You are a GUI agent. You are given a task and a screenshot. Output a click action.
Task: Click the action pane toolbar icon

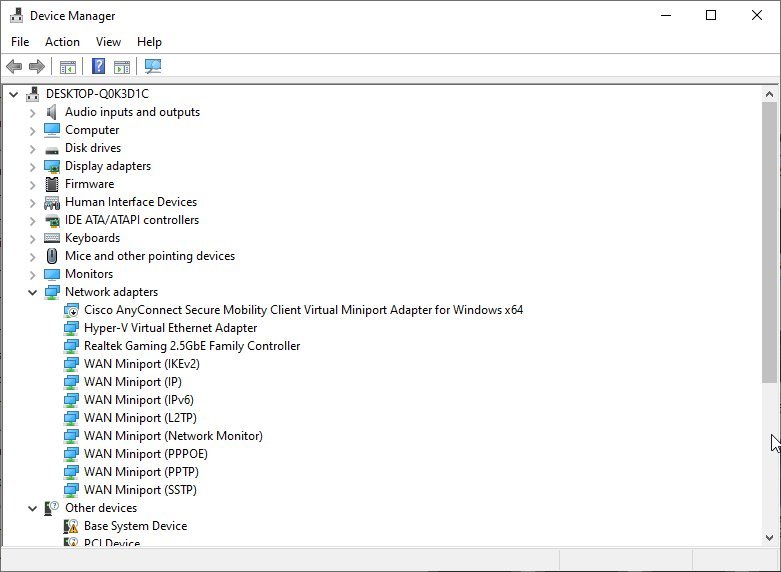coord(122,66)
